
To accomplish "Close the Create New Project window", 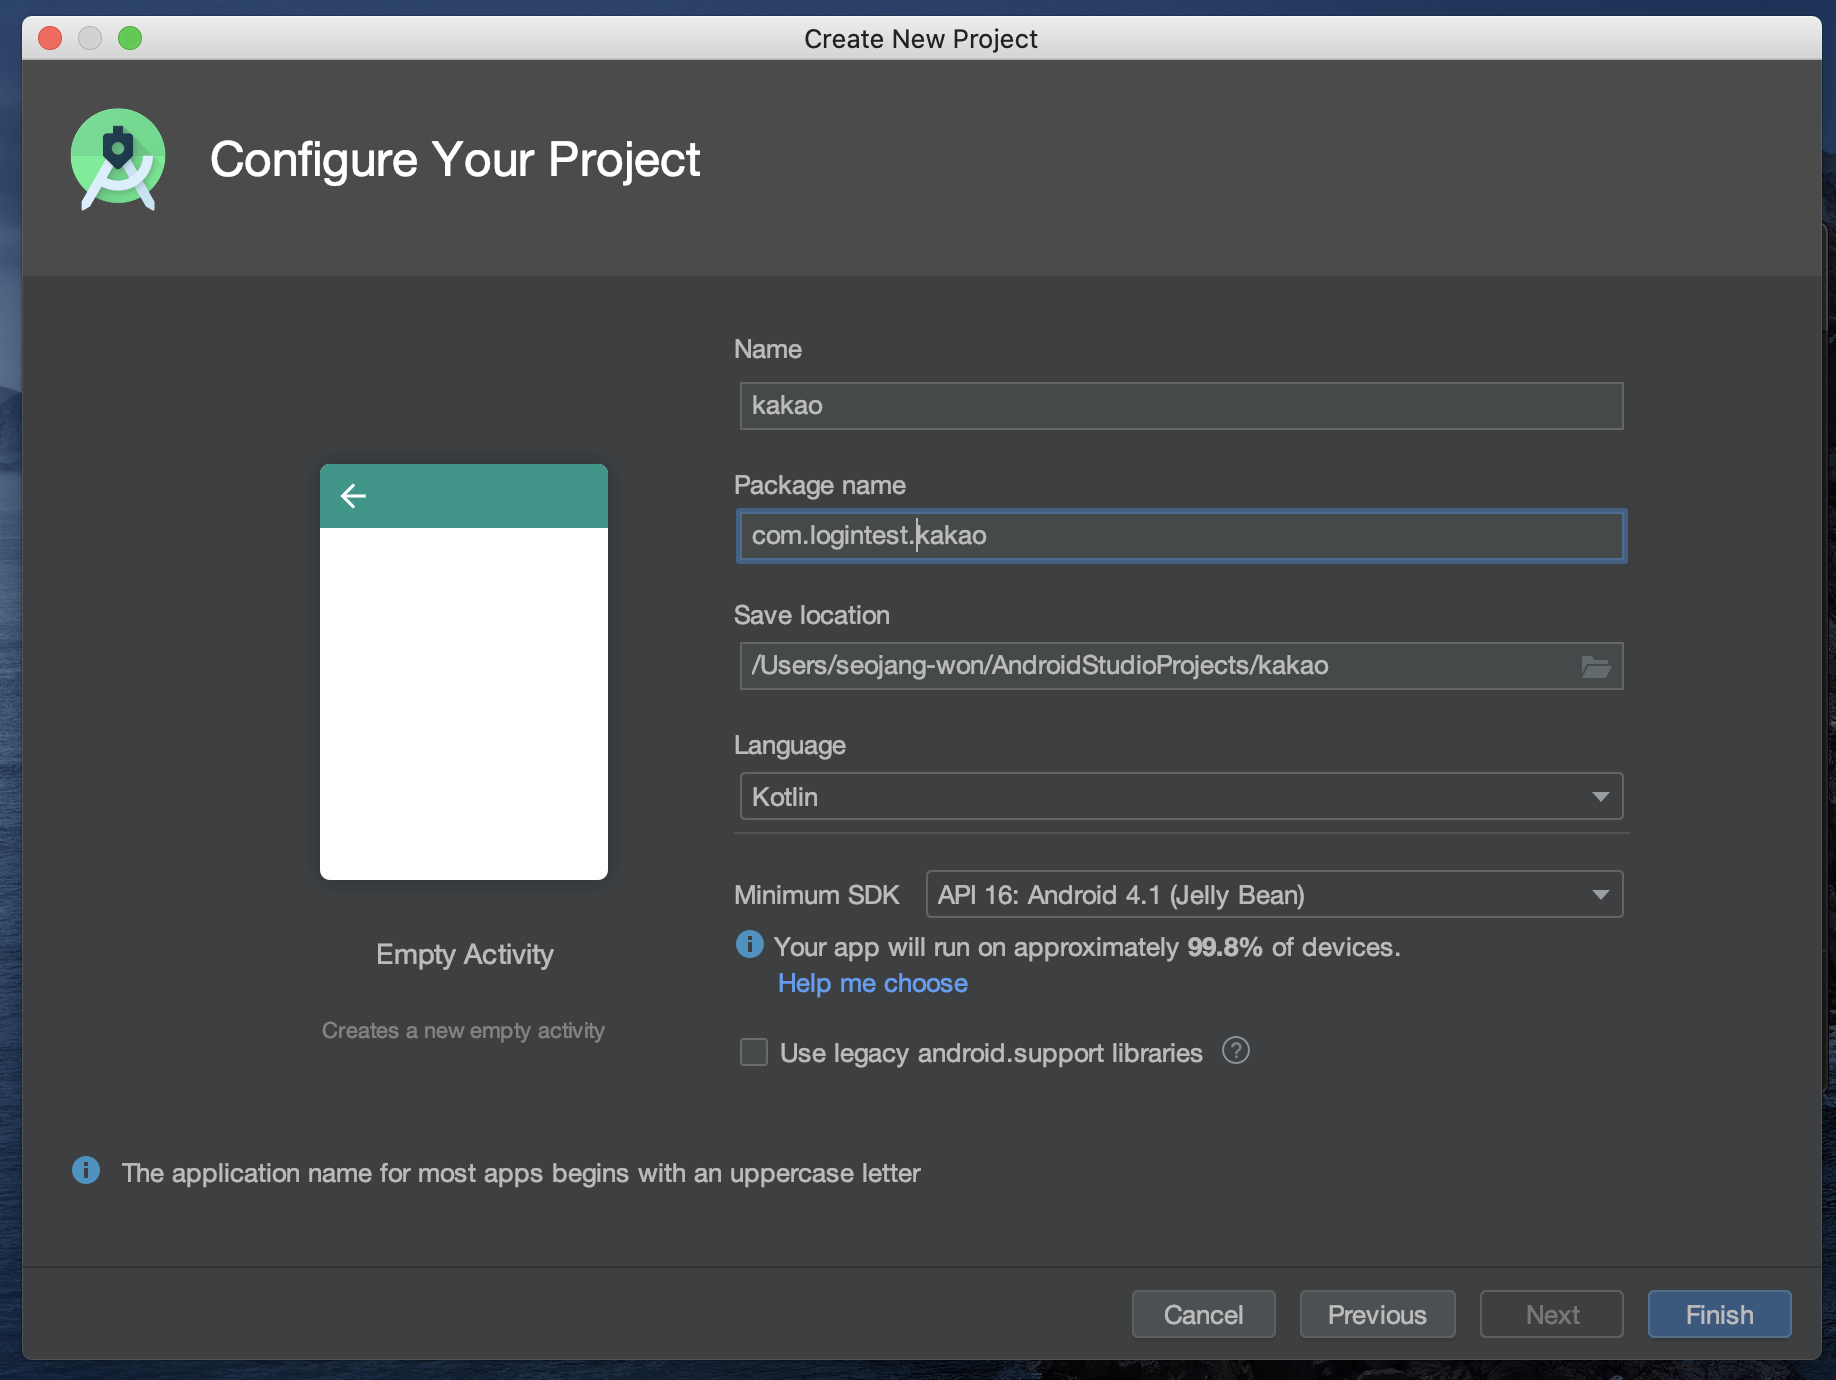I will [x=50, y=38].
